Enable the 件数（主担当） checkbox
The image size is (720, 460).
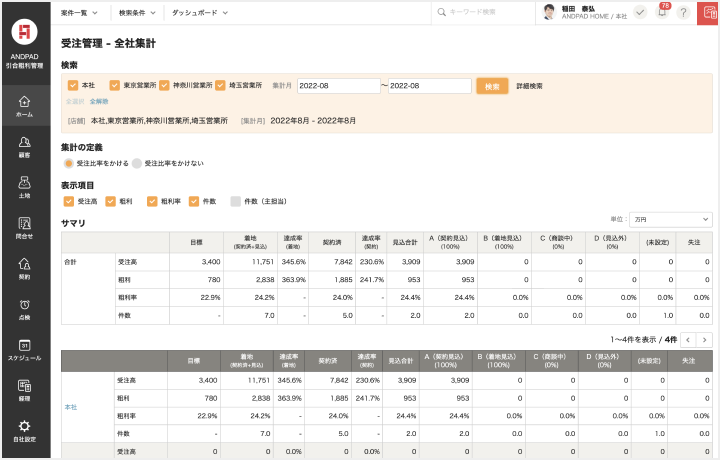click(x=236, y=201)
